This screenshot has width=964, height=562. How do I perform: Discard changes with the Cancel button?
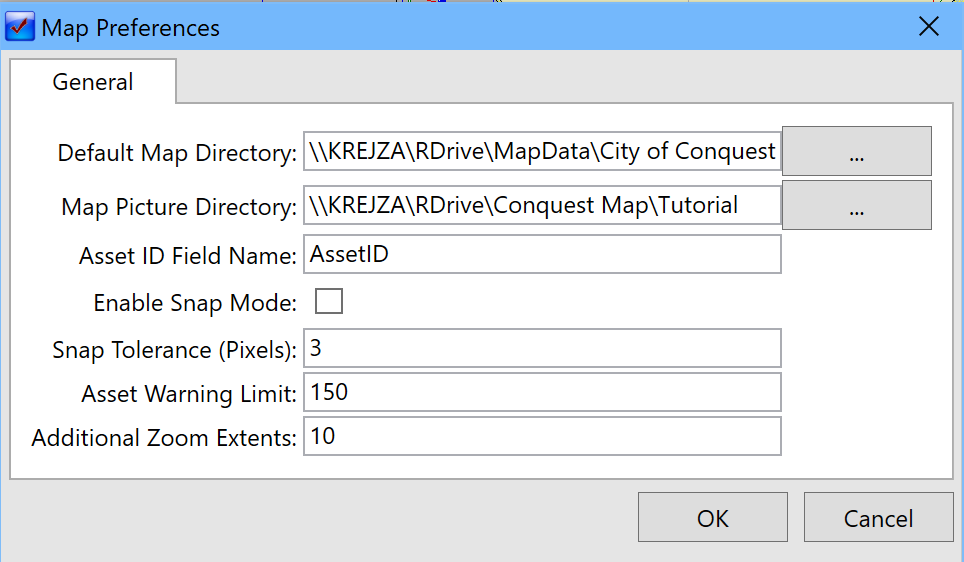(x=879, y=517)
